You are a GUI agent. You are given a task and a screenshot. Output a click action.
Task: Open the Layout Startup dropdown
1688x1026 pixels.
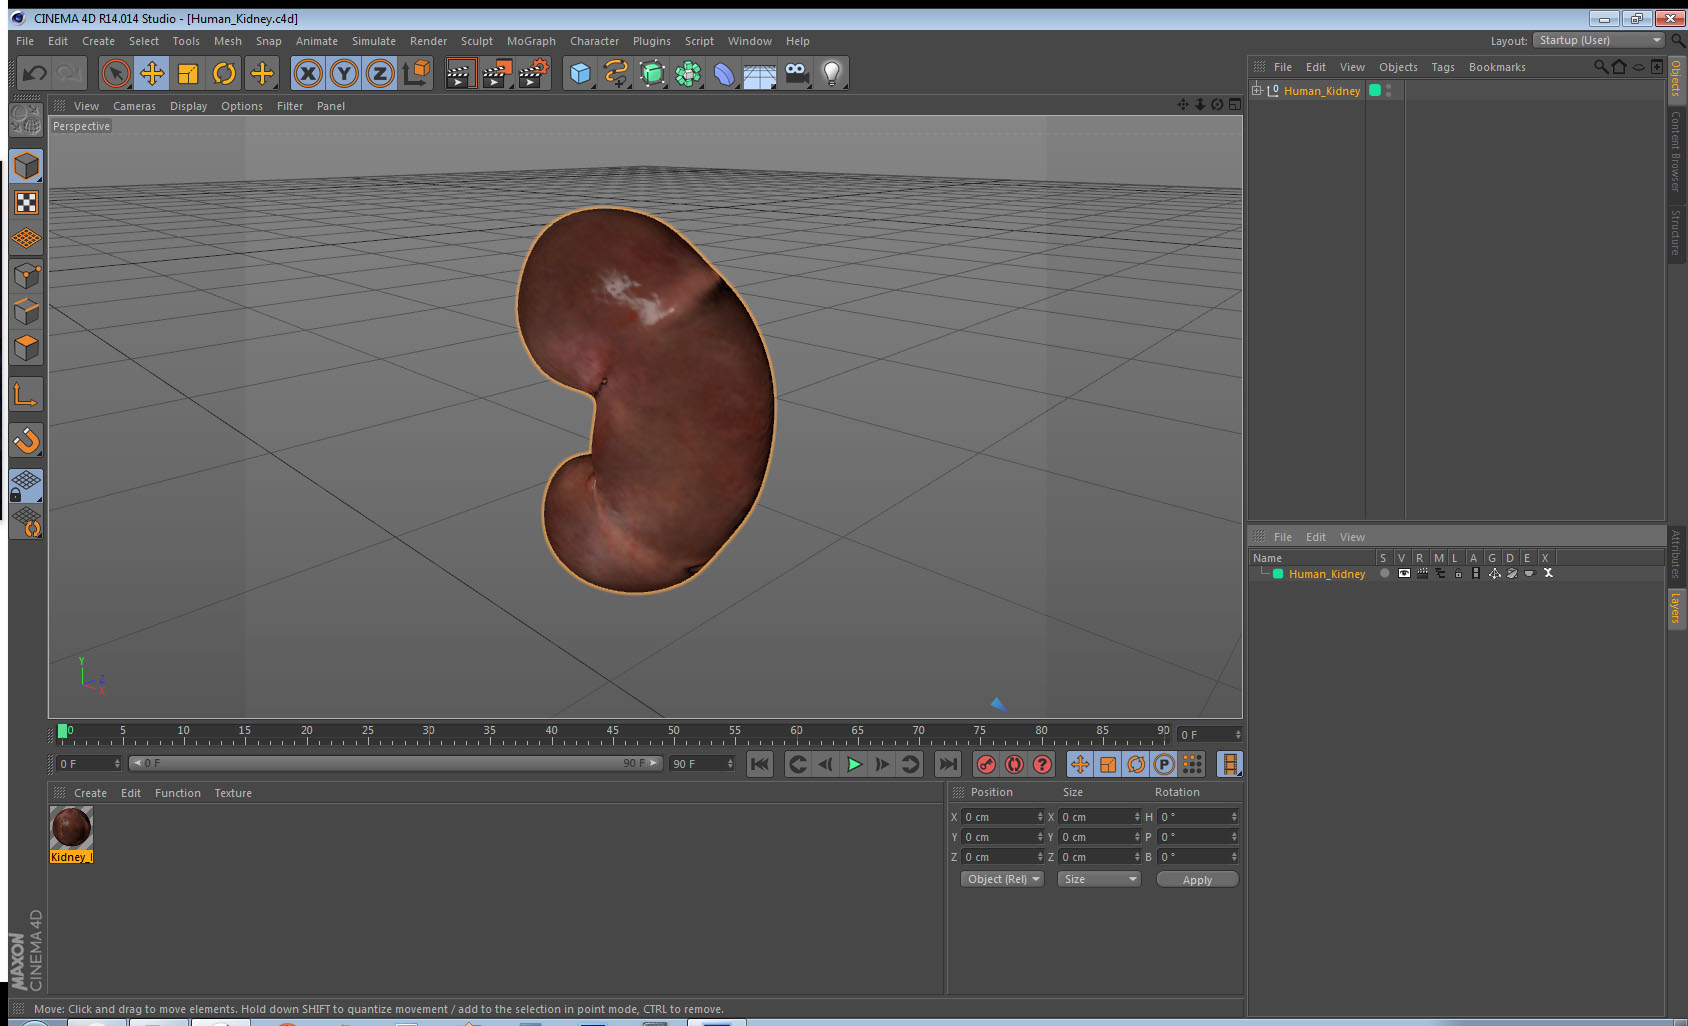point(1599,40)
